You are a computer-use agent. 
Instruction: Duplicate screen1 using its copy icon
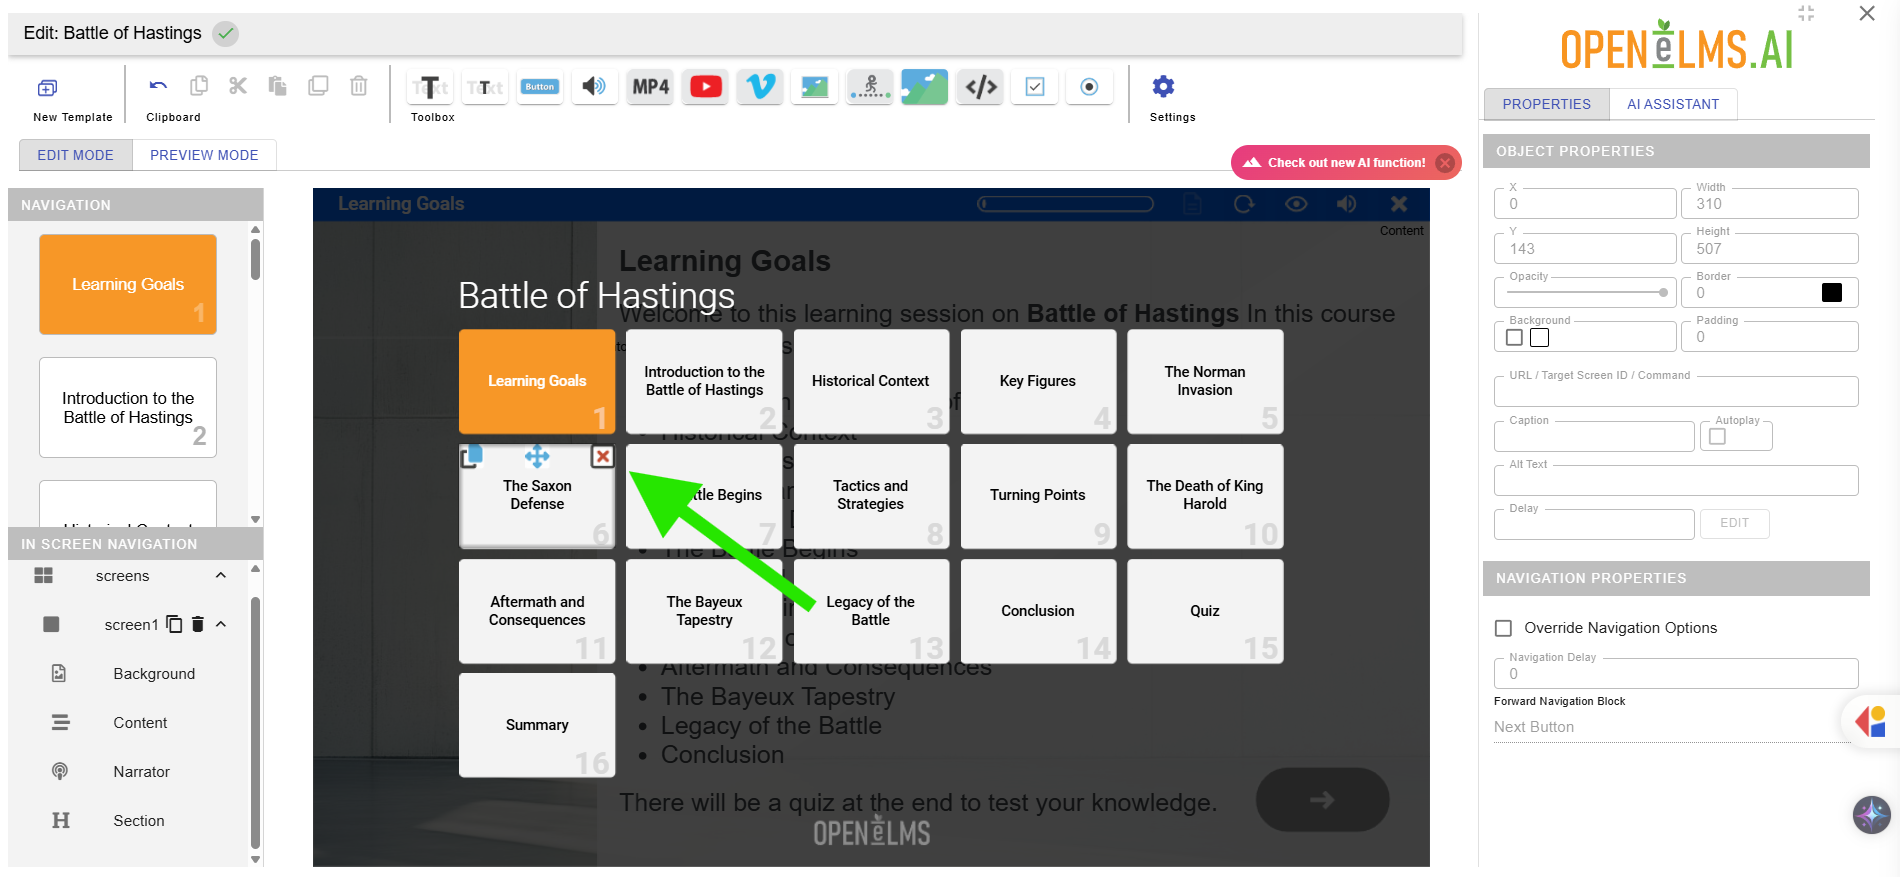175,624
